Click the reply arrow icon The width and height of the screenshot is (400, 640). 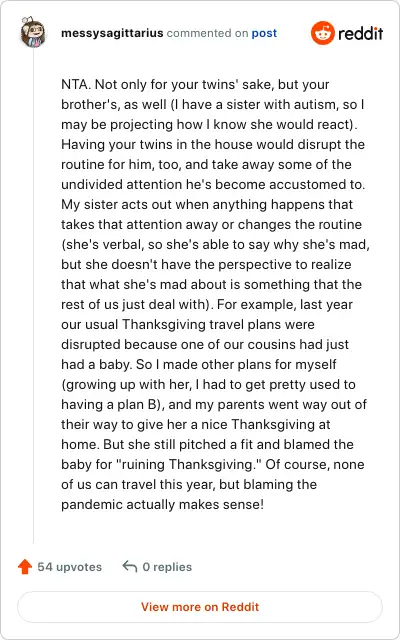click(129, 567)
